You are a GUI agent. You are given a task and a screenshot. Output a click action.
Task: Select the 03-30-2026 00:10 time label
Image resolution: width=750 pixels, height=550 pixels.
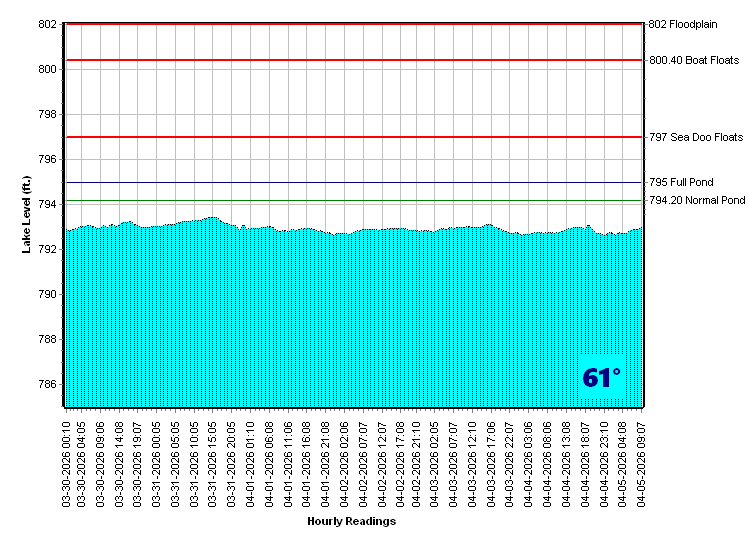tap(67, 461)
